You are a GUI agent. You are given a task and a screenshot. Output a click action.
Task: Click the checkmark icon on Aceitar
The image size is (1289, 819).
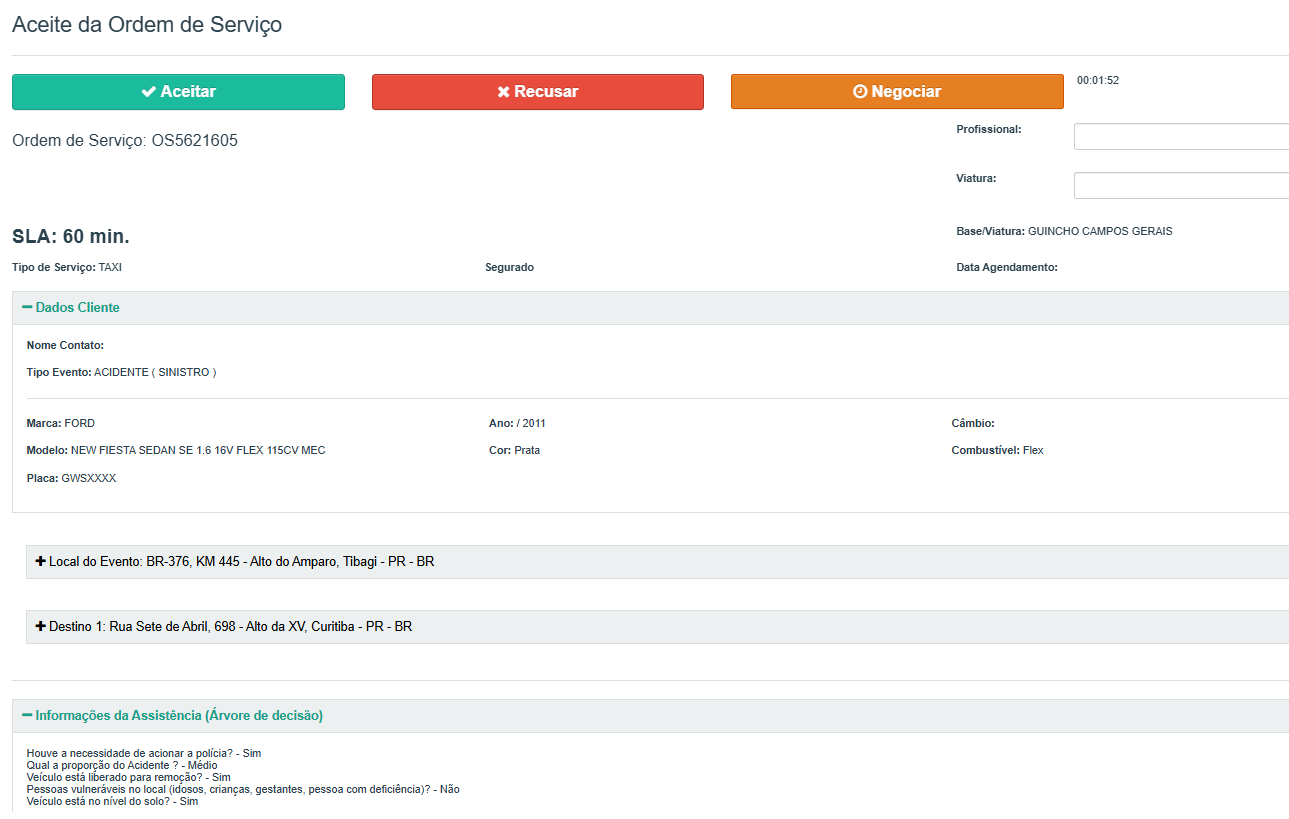coord(148,92)
